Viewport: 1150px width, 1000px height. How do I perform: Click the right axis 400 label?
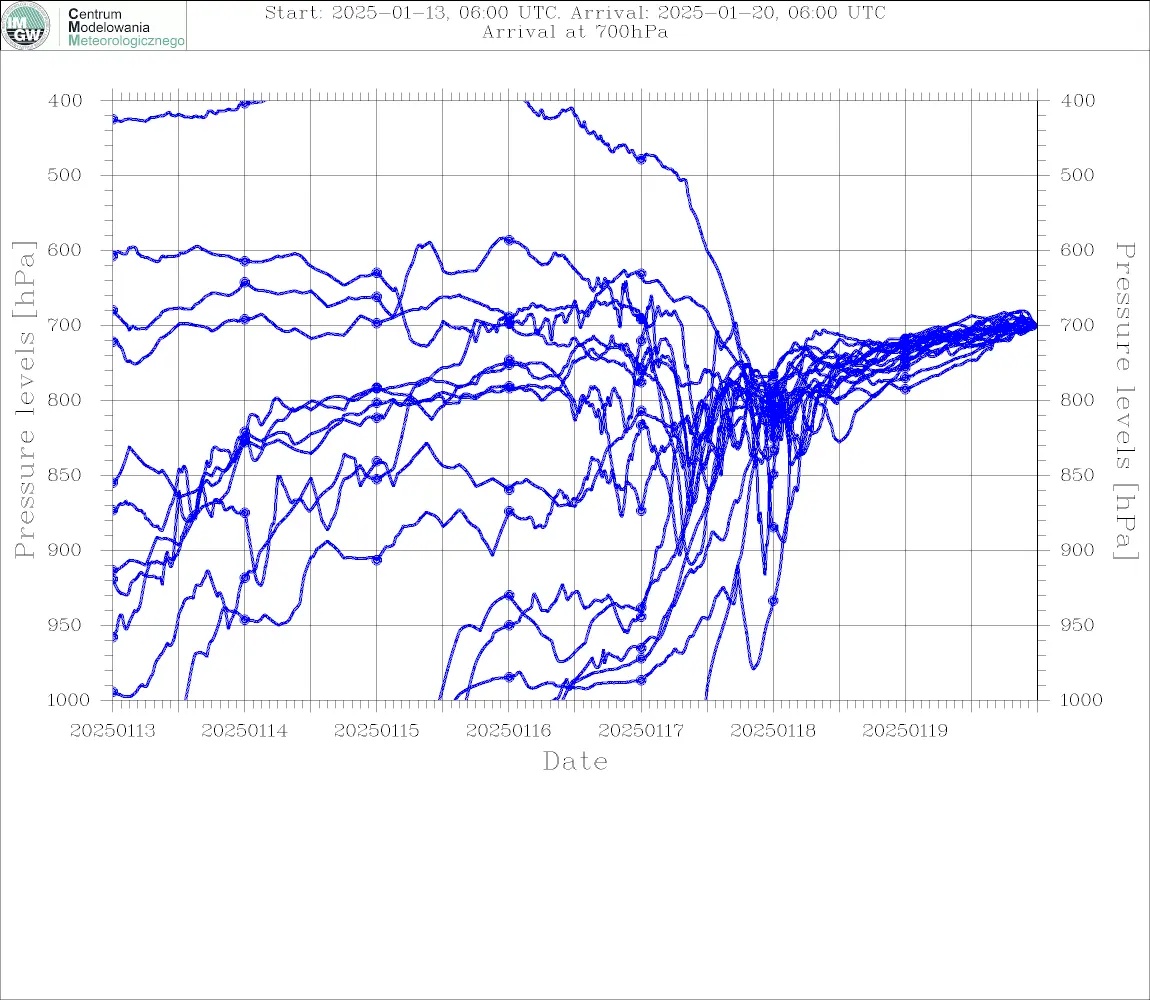click(x=1077, y=101)
